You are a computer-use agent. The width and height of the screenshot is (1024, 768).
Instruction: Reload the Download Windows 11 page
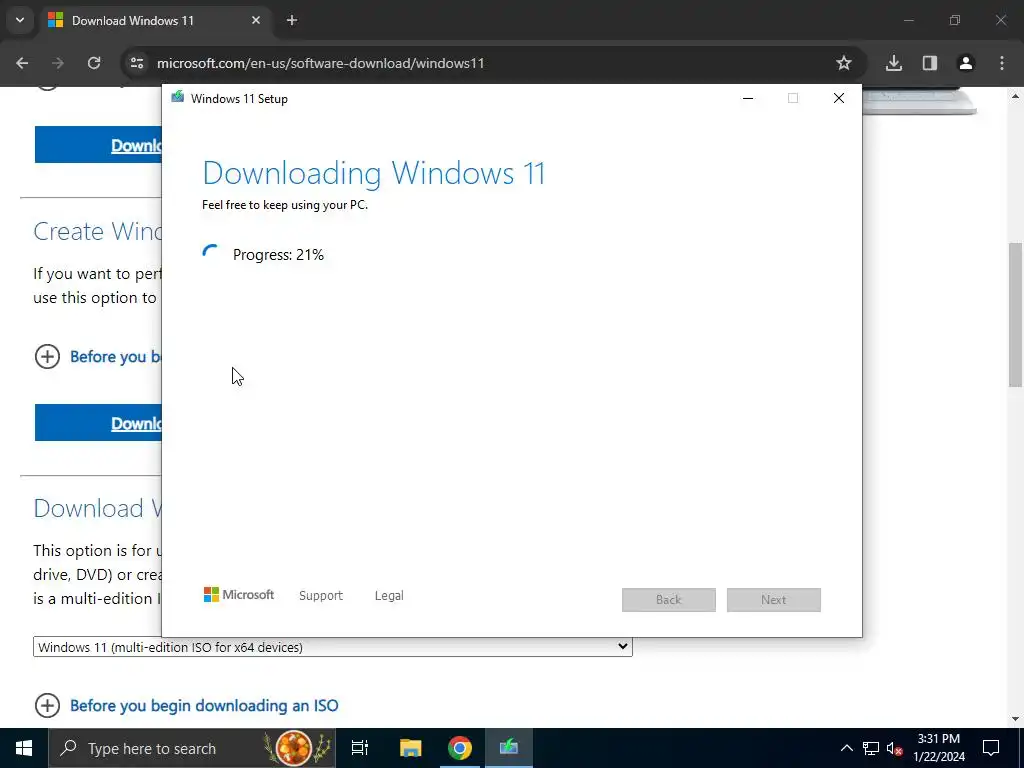94,63
